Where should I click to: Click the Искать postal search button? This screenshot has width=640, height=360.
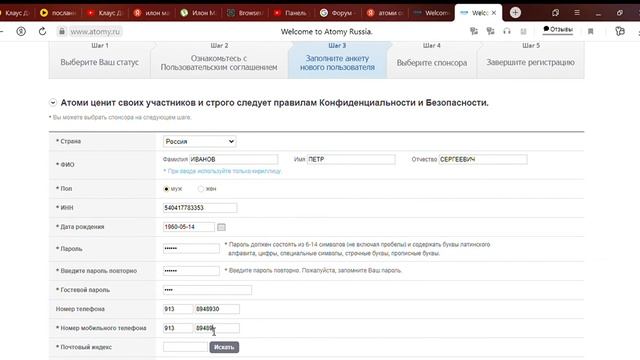click(224, 347)
